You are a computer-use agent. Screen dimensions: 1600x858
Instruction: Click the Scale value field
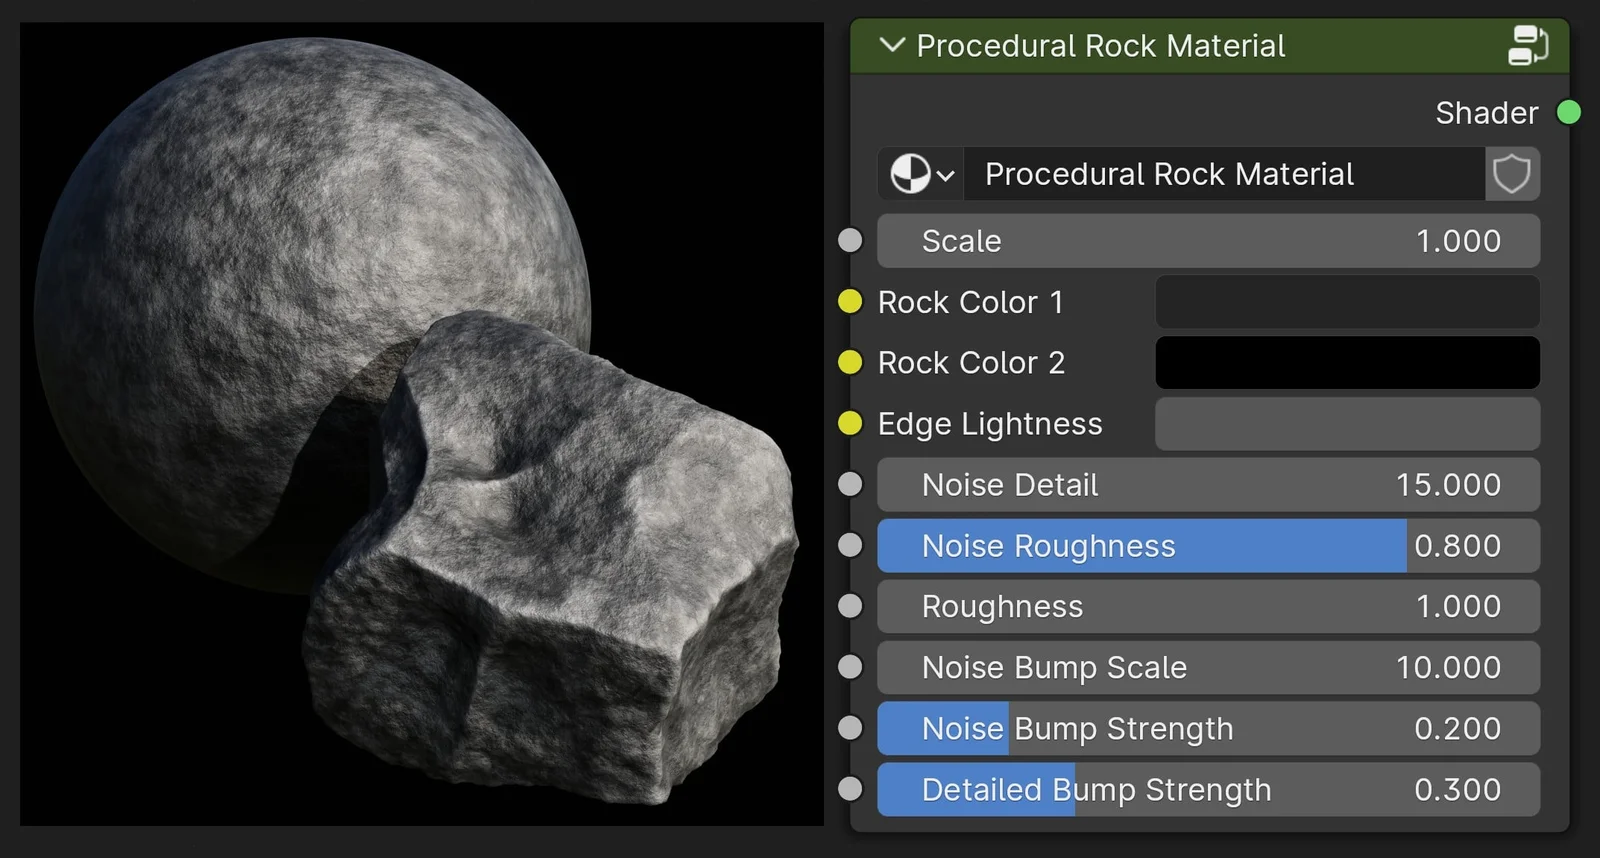click(x=1207, y=241)
